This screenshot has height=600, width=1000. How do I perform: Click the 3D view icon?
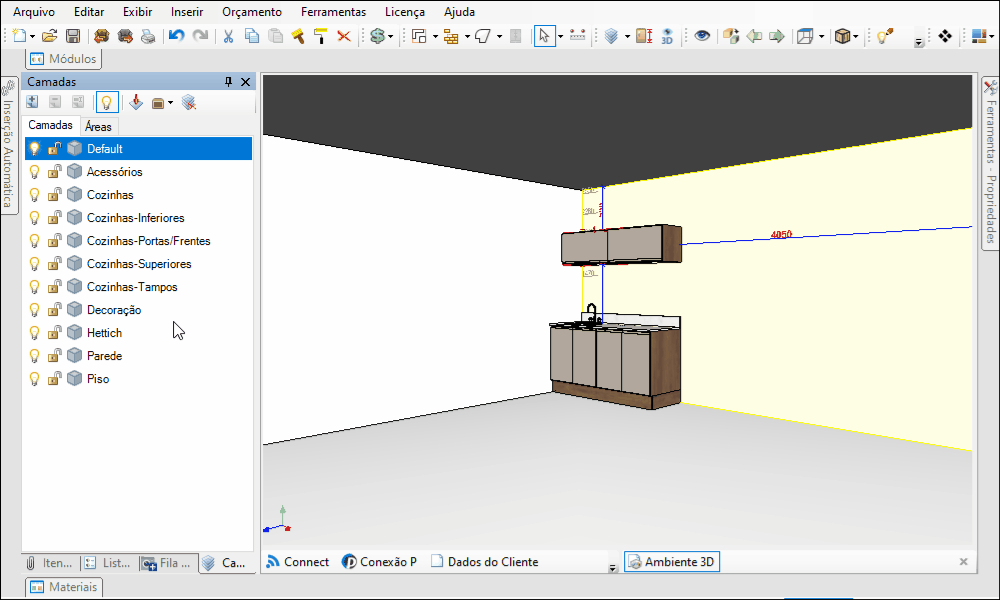[667, 36]
